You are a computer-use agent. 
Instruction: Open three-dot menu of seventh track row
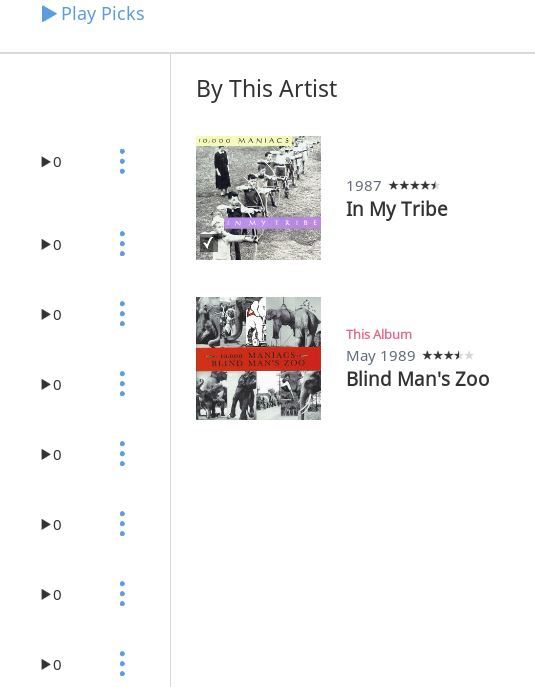pos(122,594)
